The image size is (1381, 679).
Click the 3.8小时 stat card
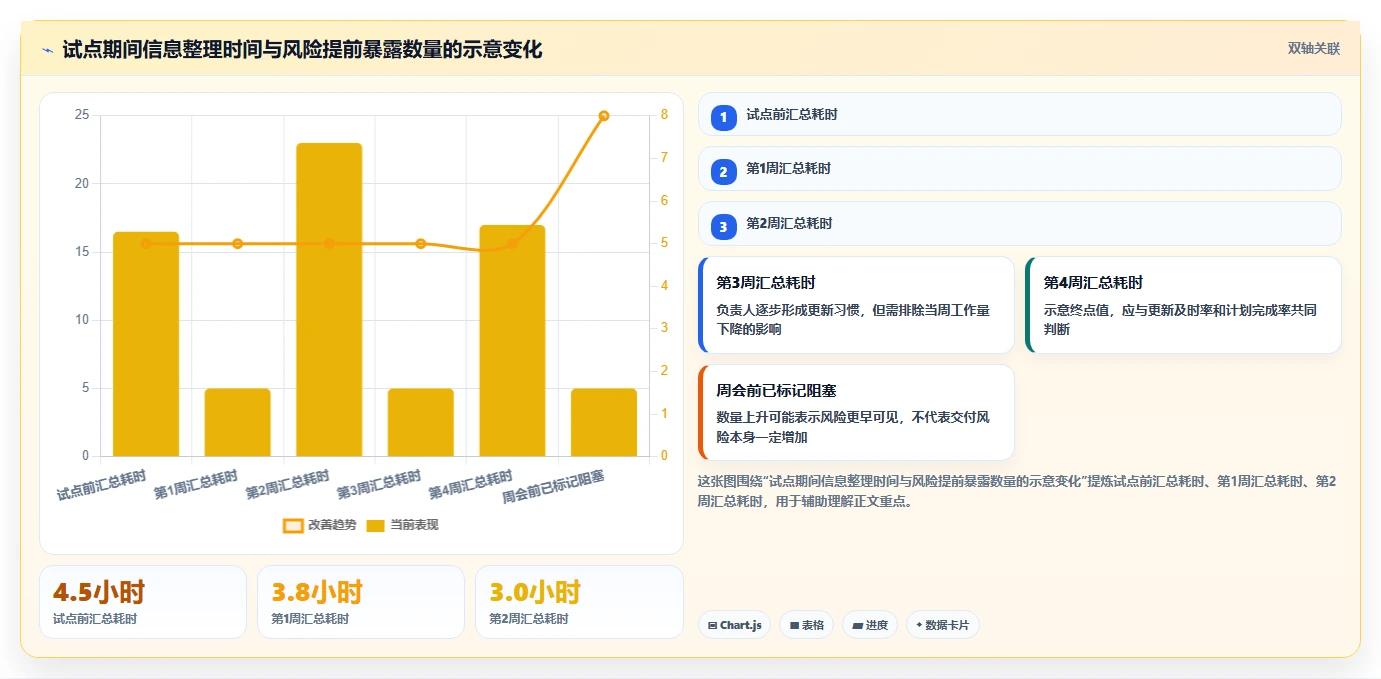[361, 602]
